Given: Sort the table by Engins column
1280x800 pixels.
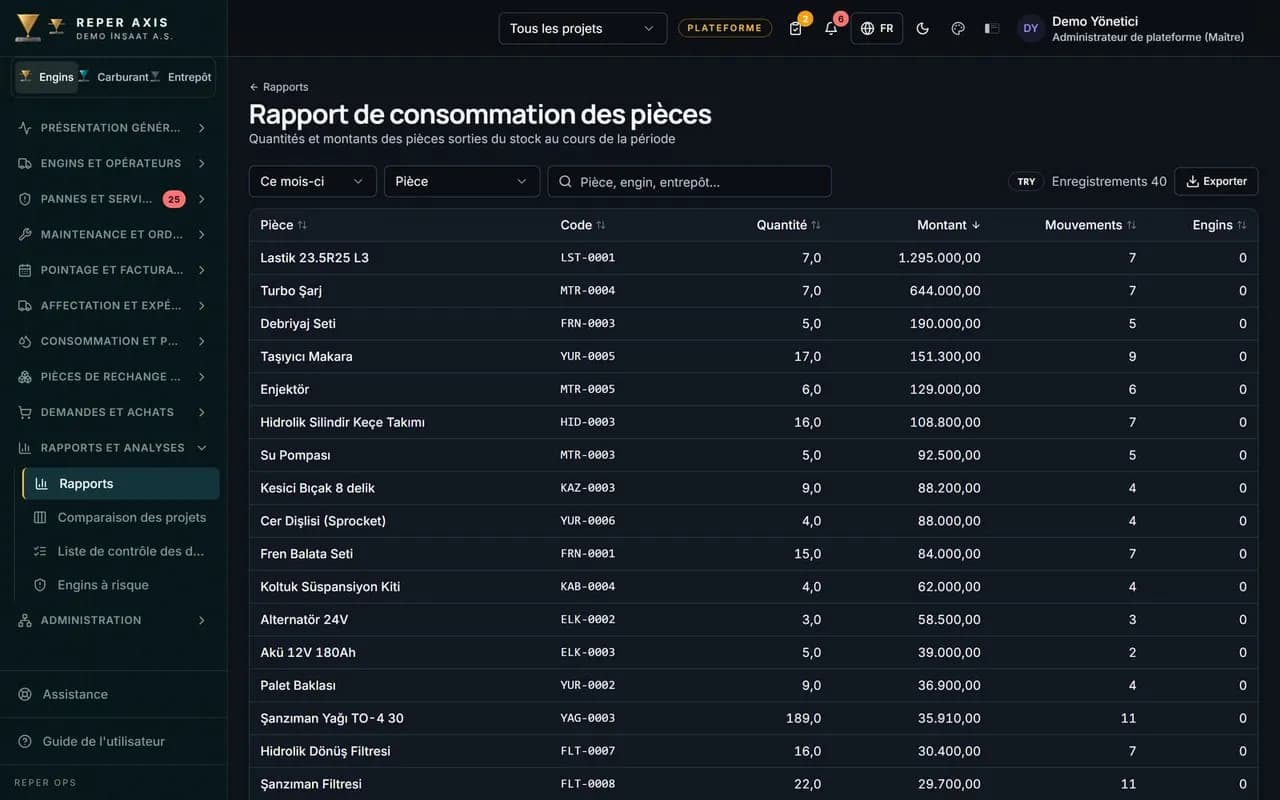Looking at the screenshot, I should [x=1220, y=225].
